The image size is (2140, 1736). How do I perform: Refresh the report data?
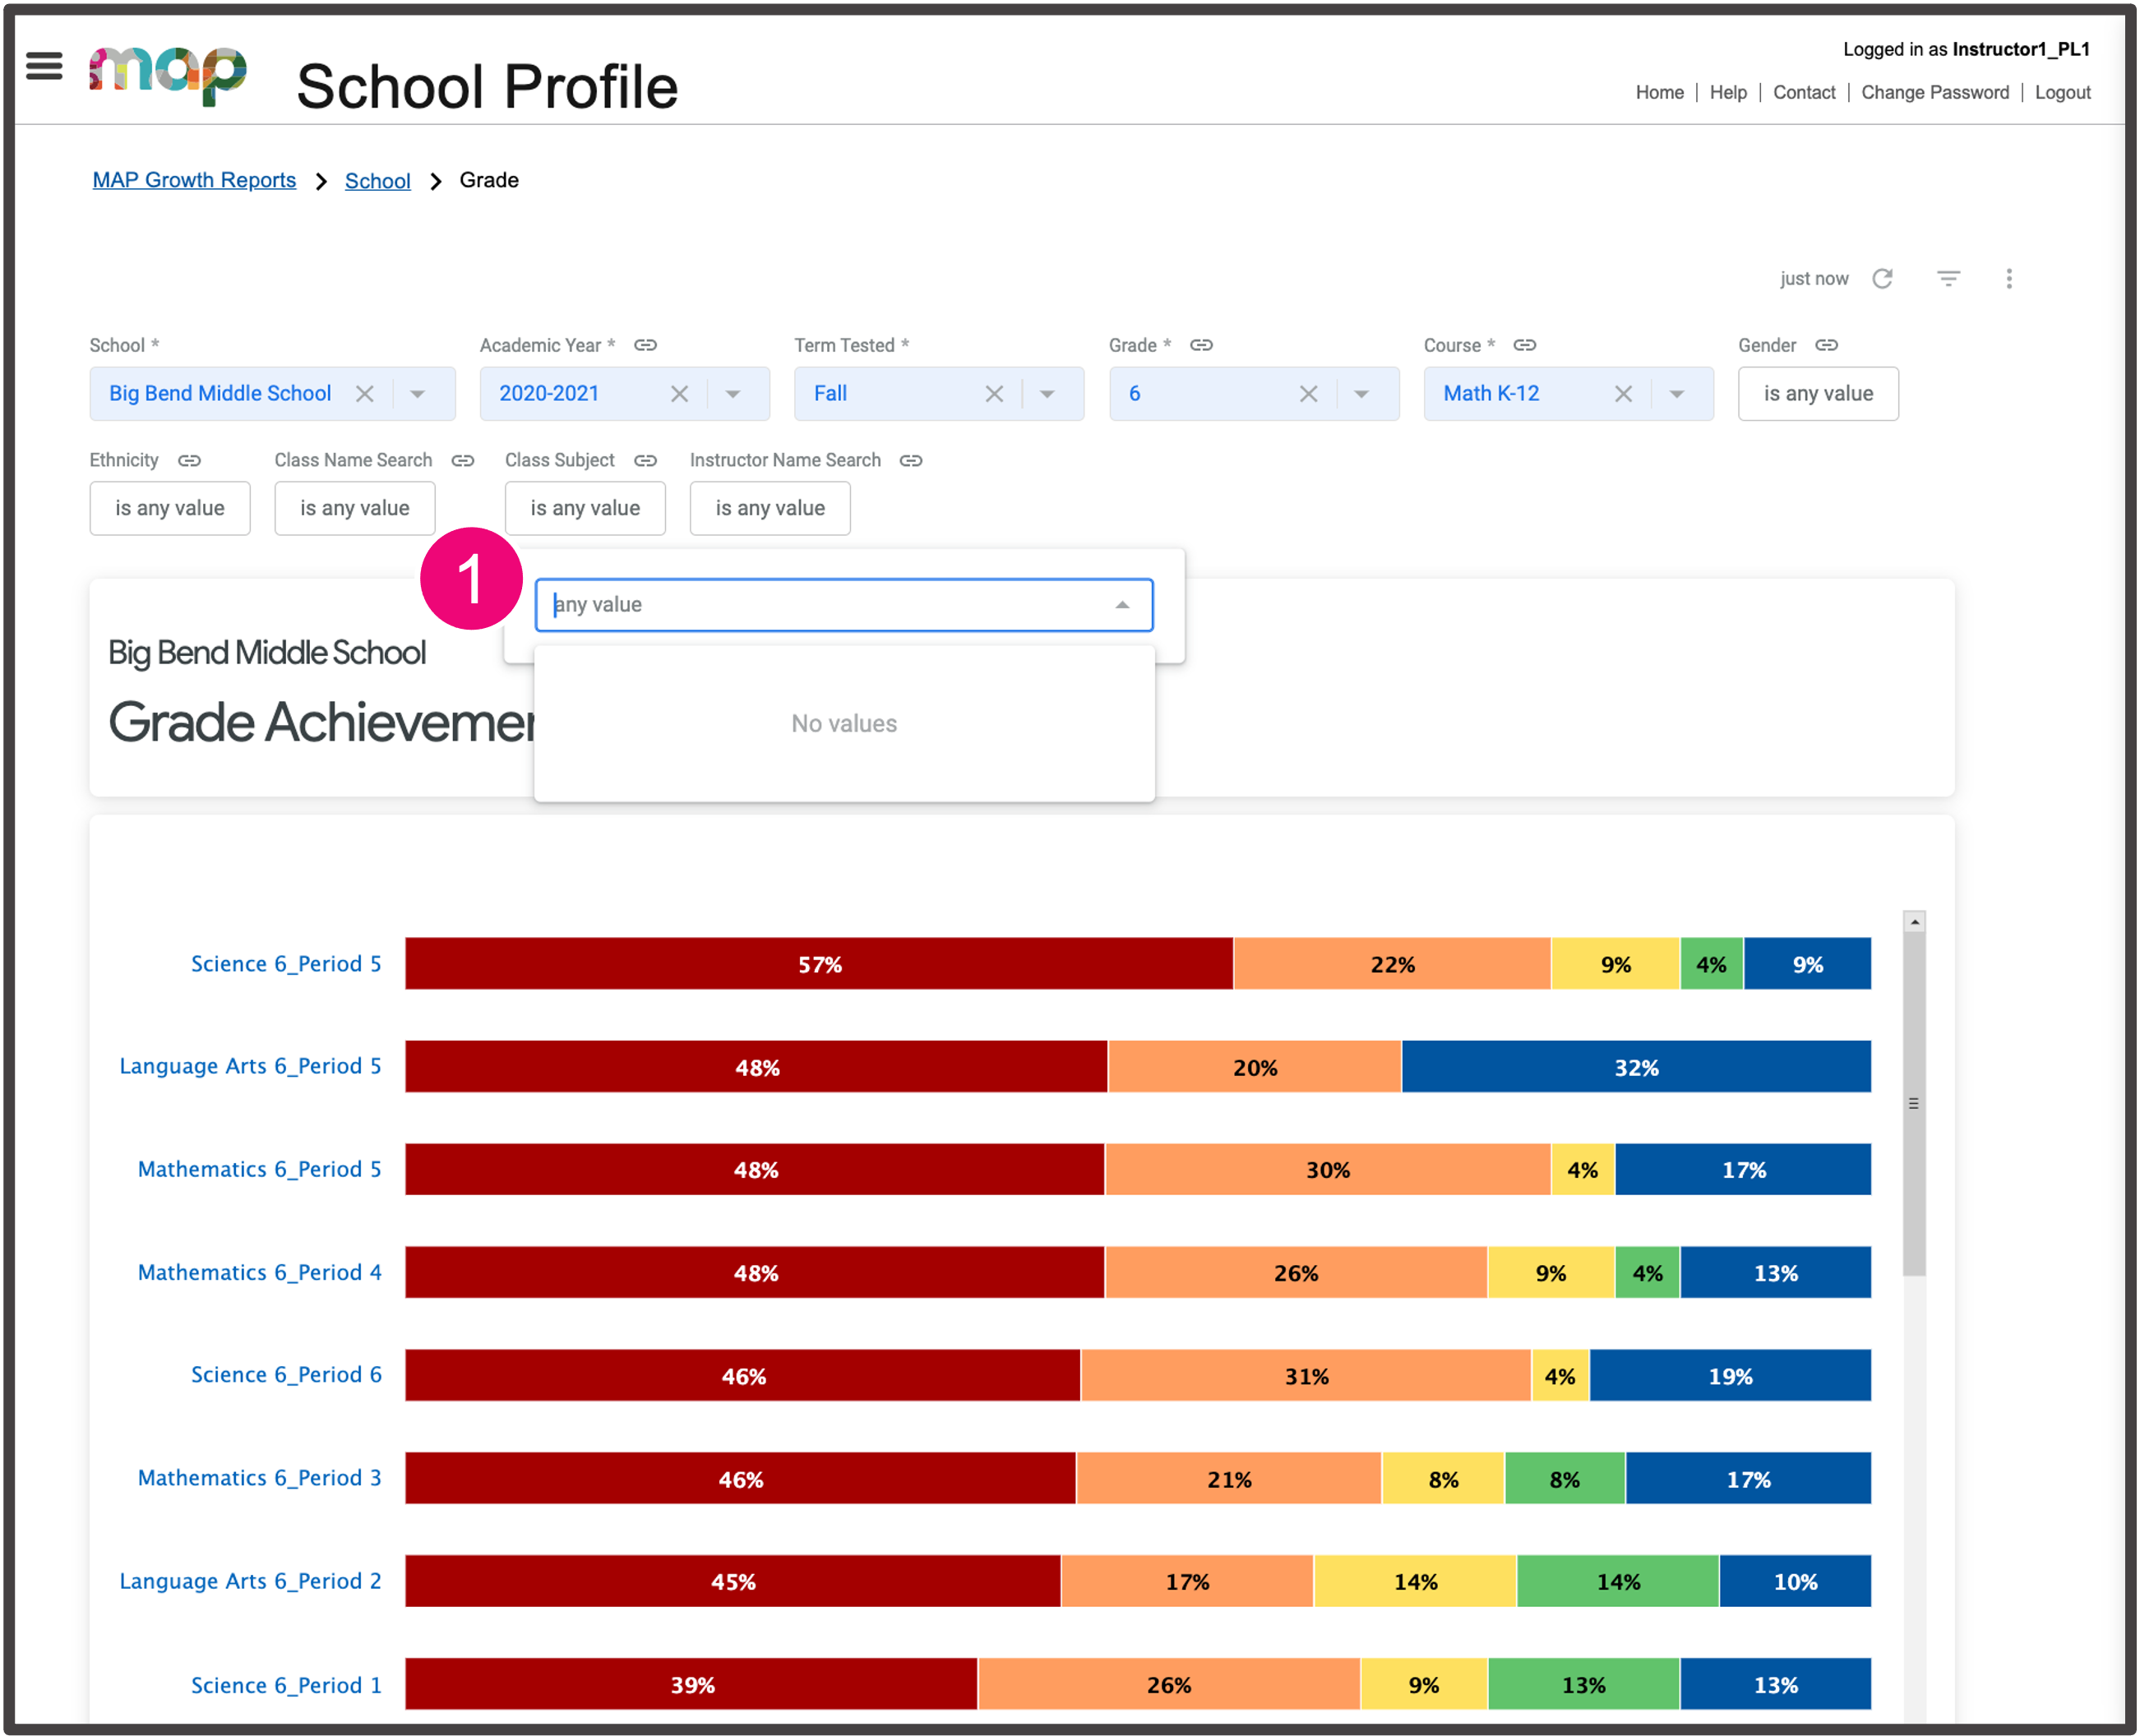(x=1884, y=278)
